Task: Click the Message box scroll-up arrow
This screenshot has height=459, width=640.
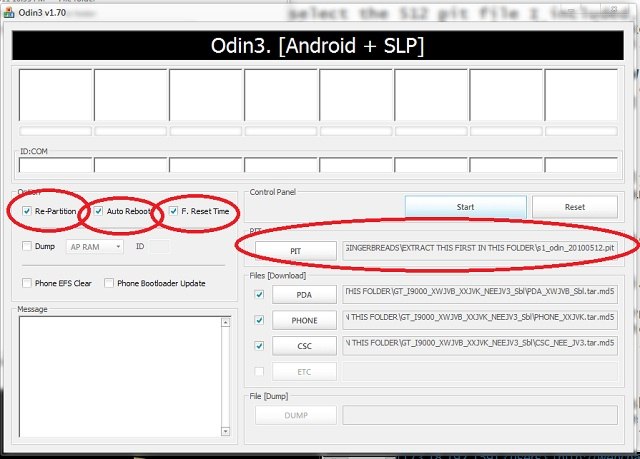Action: coord(225,322)
